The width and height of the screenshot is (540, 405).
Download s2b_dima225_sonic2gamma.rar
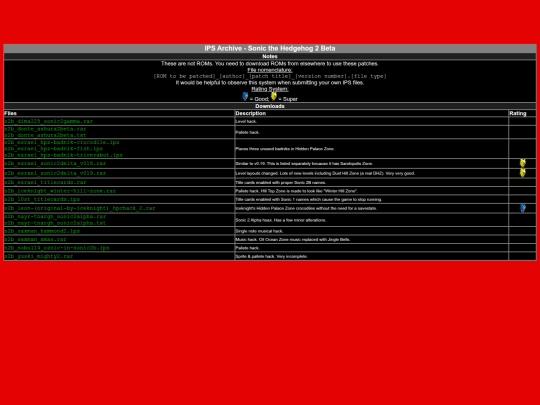[x=49, y=121]
